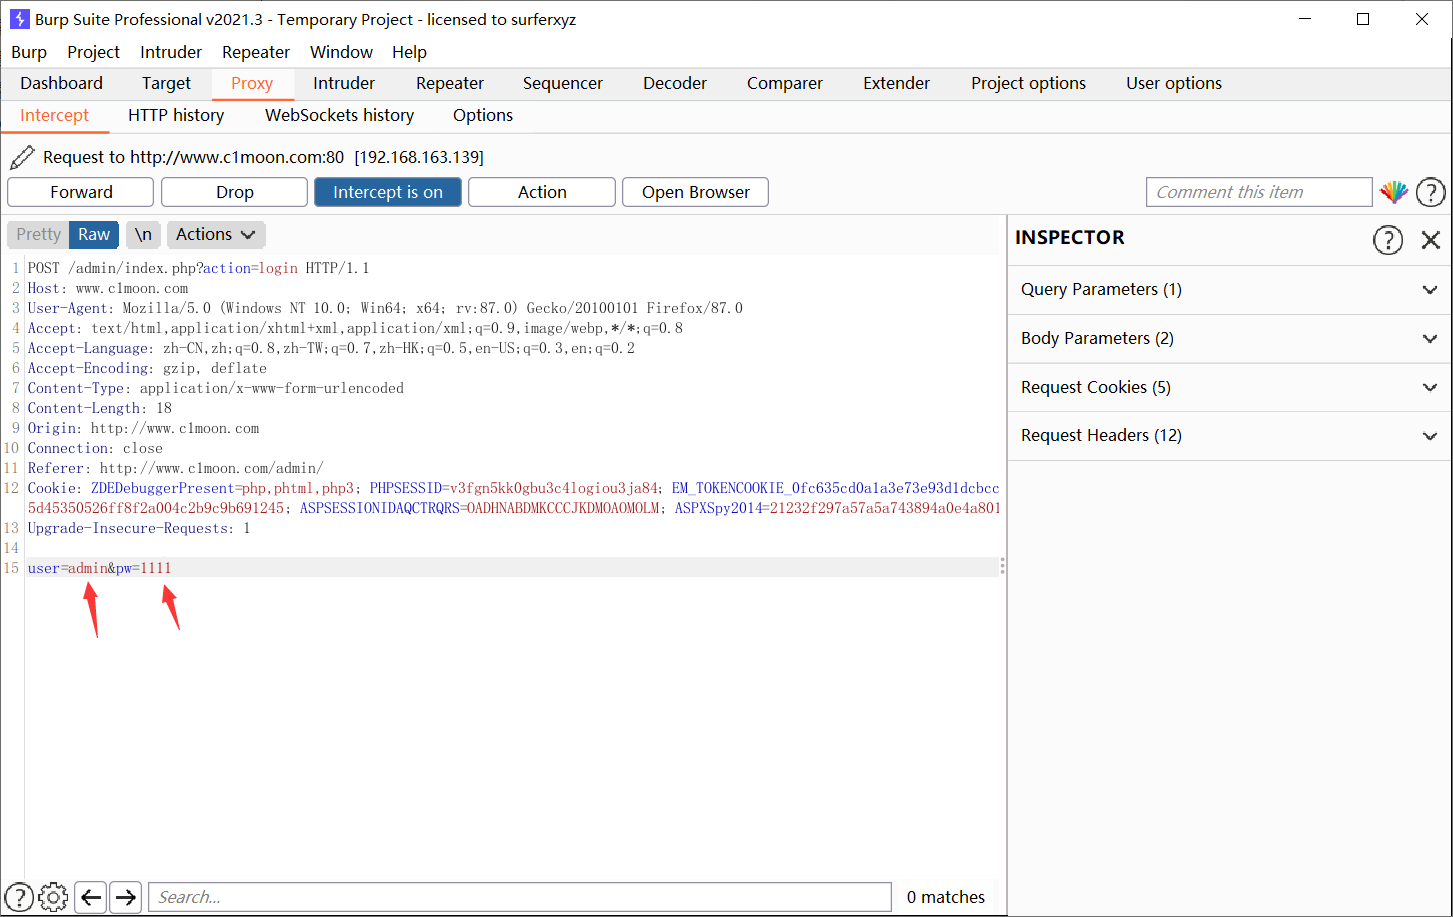Open proxy Options sub-tab
This screenshot has width=1453, height=917.
[x=483, y=115]
